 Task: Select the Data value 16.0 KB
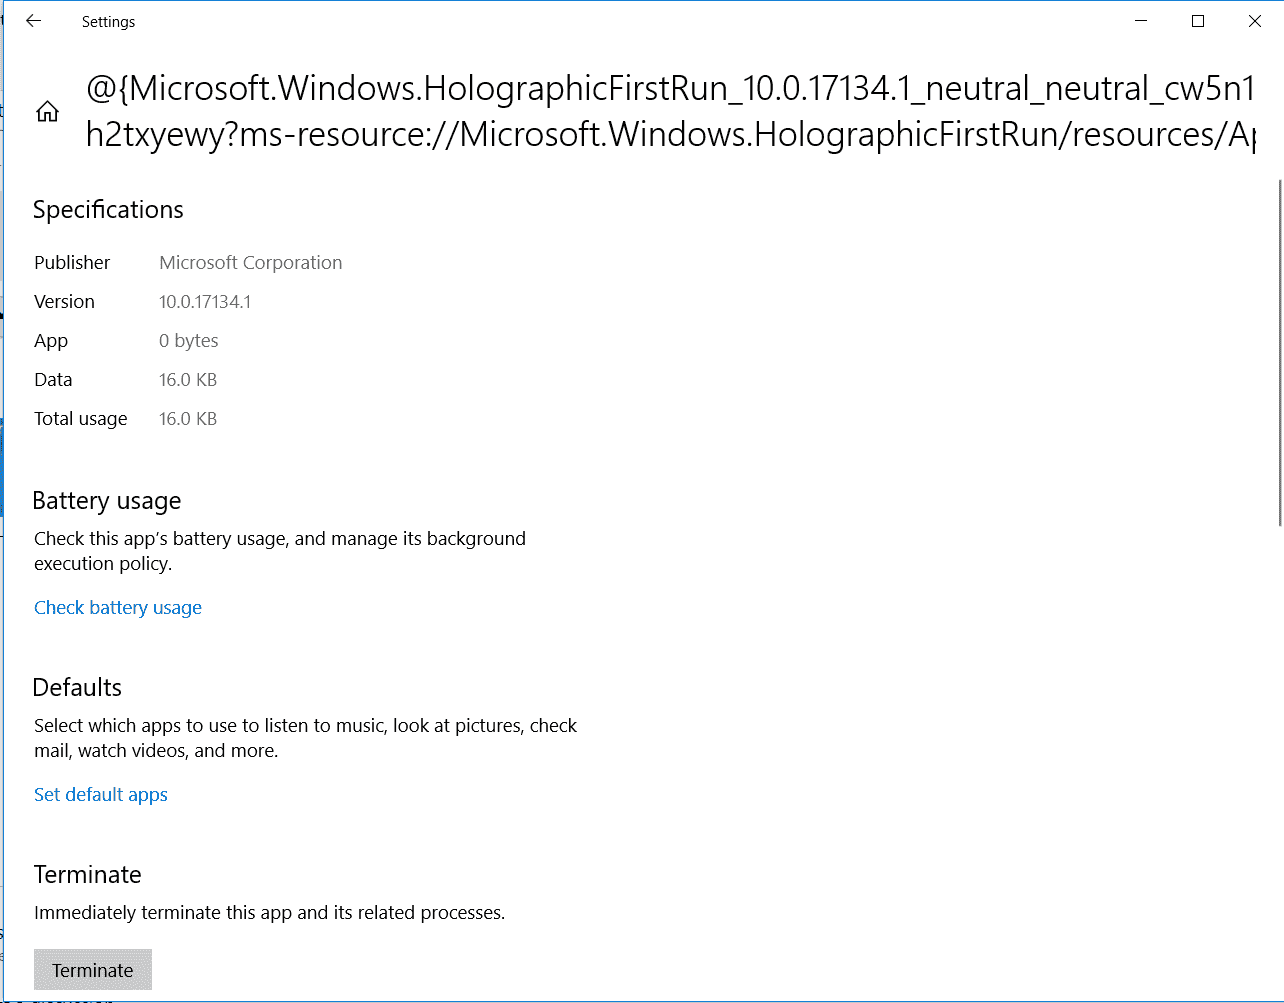188,380
